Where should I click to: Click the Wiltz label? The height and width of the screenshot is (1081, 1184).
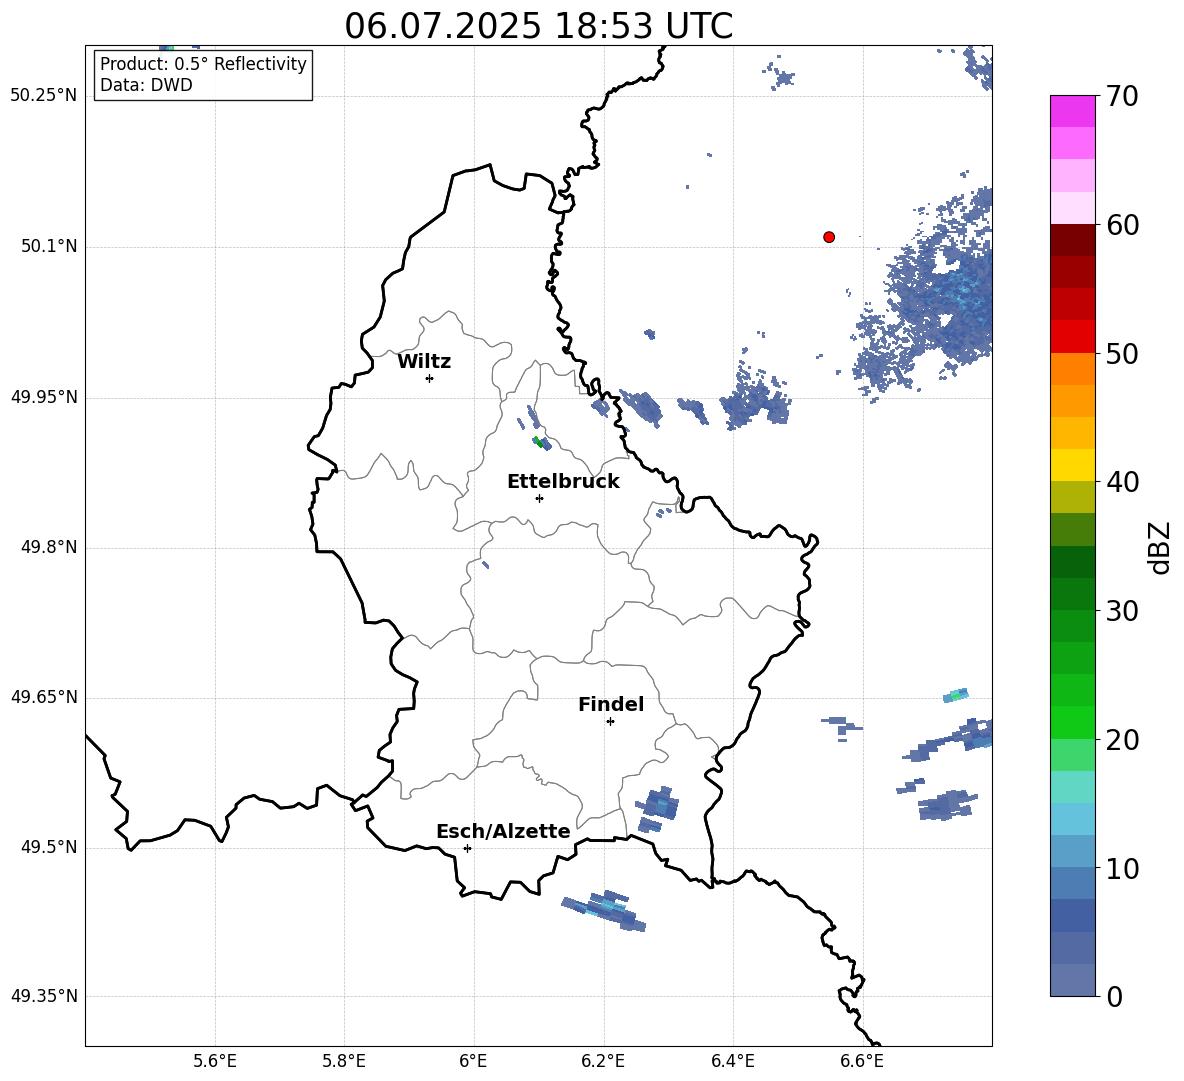[424, 362]
